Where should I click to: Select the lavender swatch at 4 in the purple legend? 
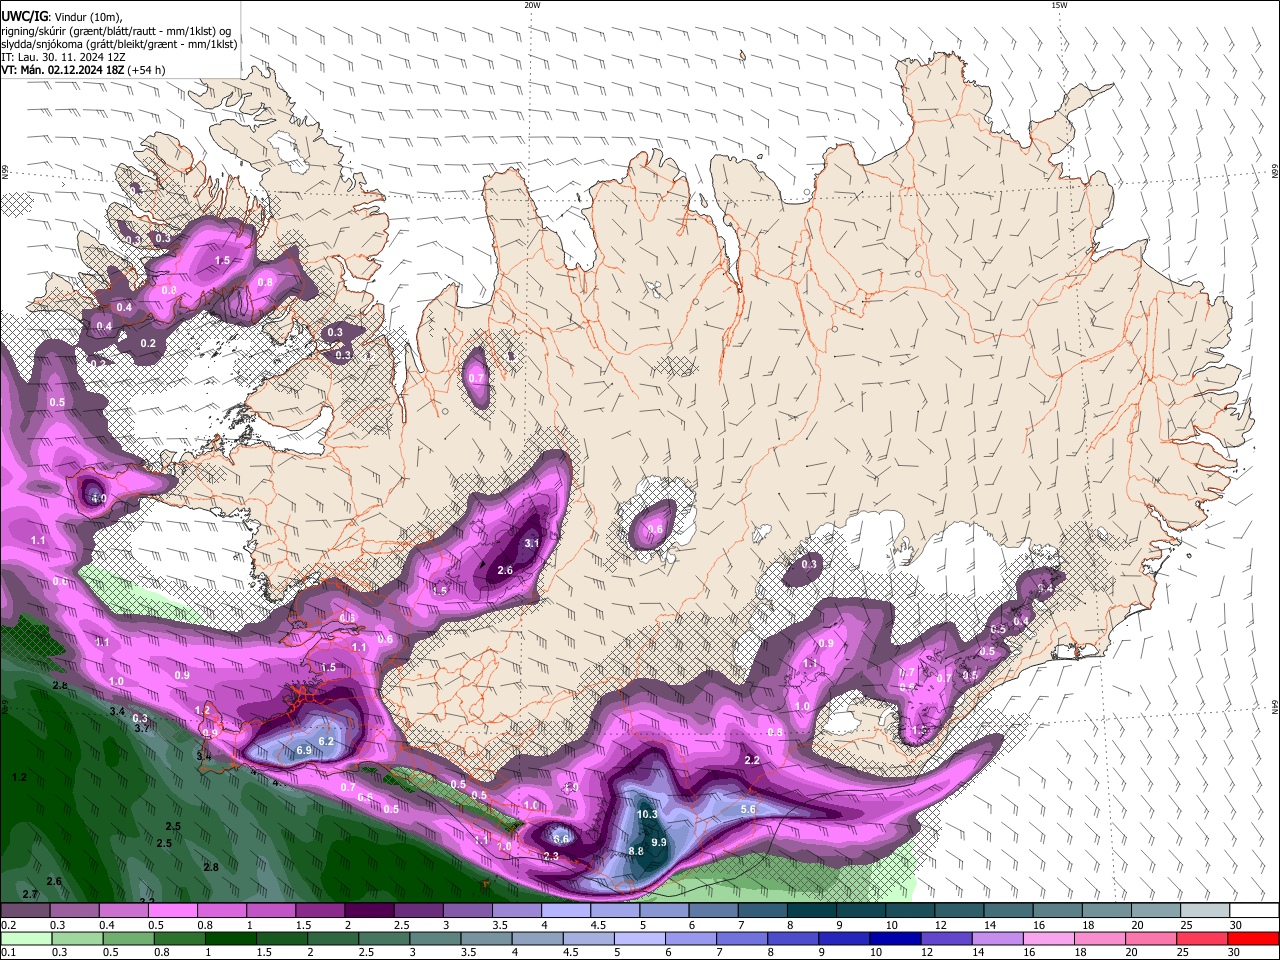(566, 911)
